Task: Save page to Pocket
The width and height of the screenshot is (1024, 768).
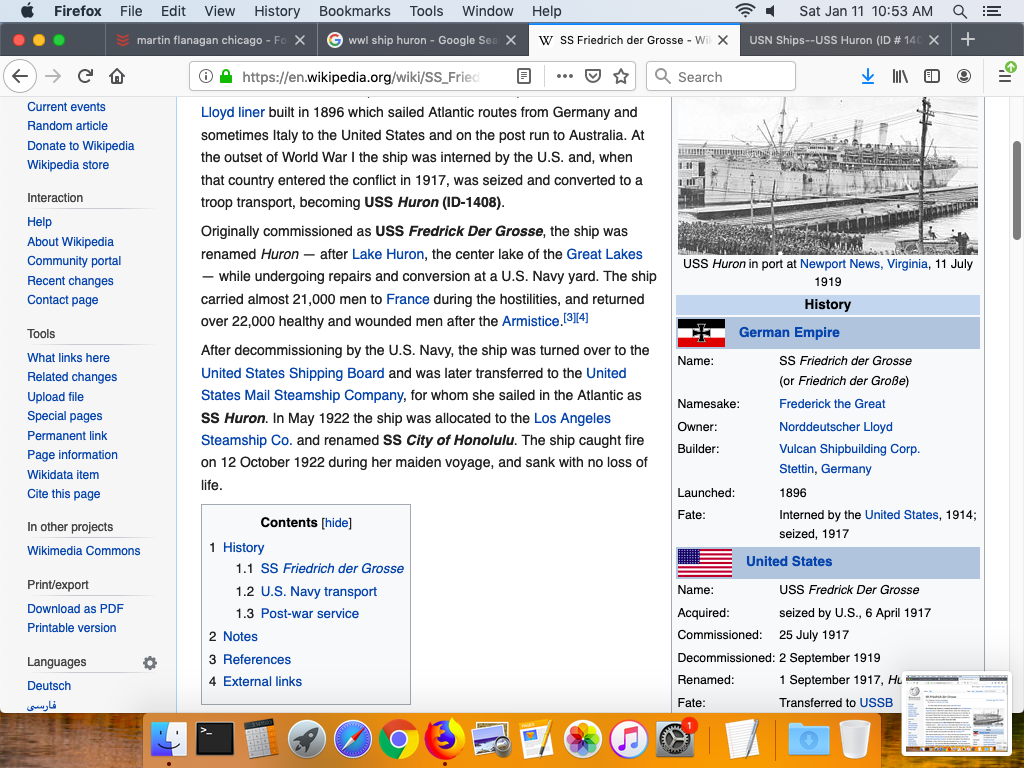Action: (593, 76)
